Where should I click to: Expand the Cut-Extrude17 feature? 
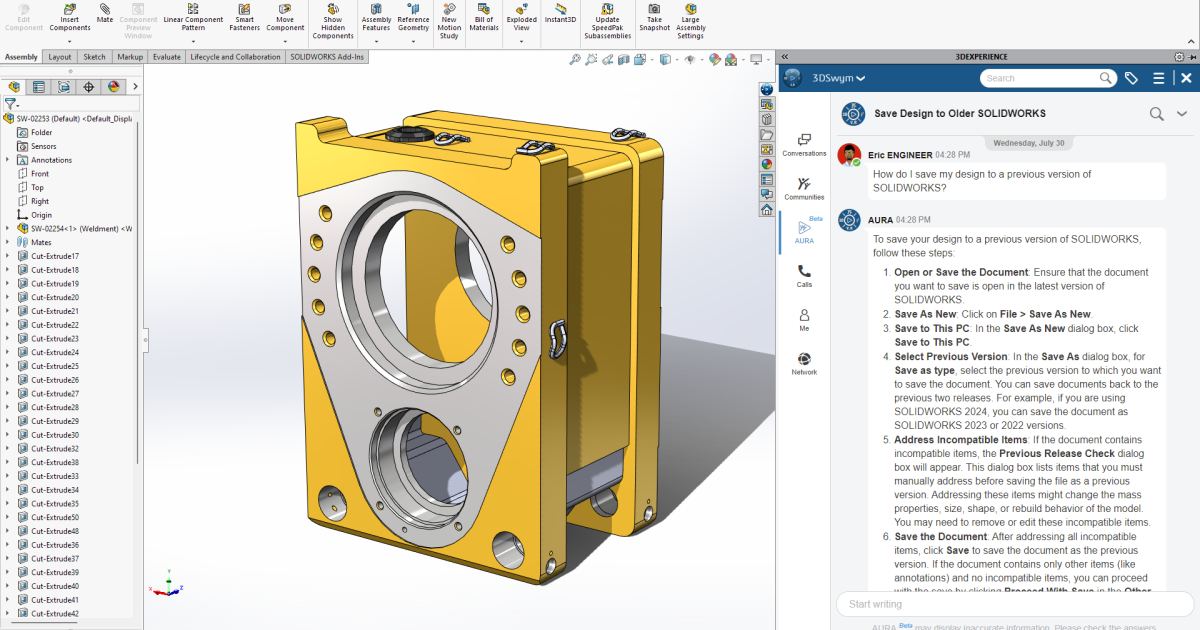(9, 255)
